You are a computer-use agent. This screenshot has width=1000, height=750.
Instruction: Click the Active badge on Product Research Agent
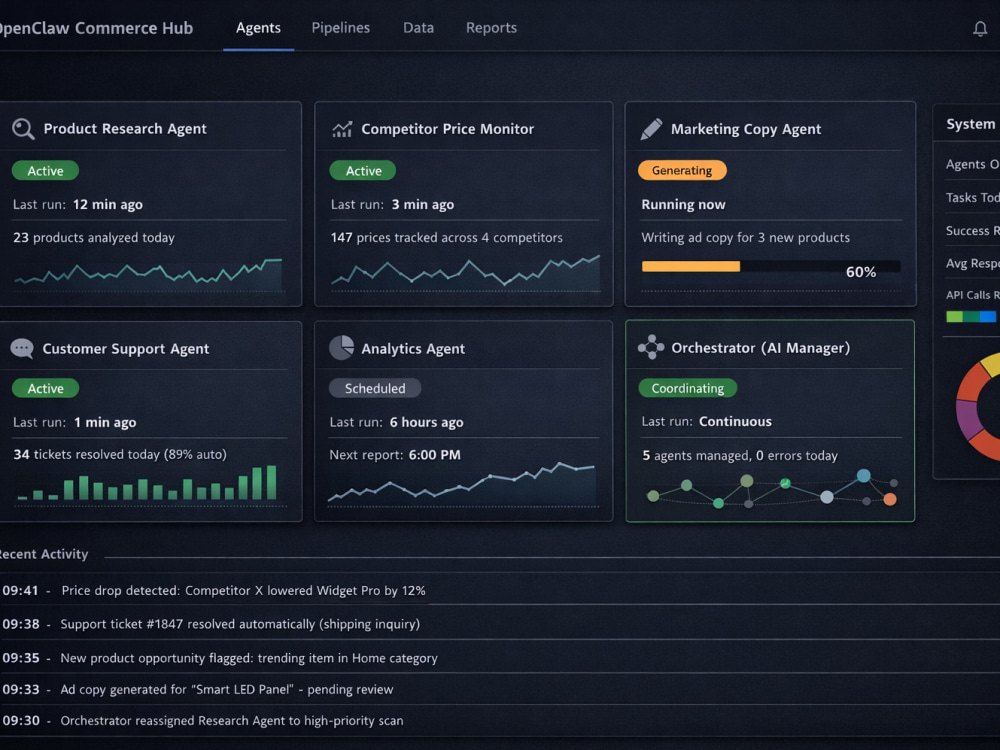[45, 171]
